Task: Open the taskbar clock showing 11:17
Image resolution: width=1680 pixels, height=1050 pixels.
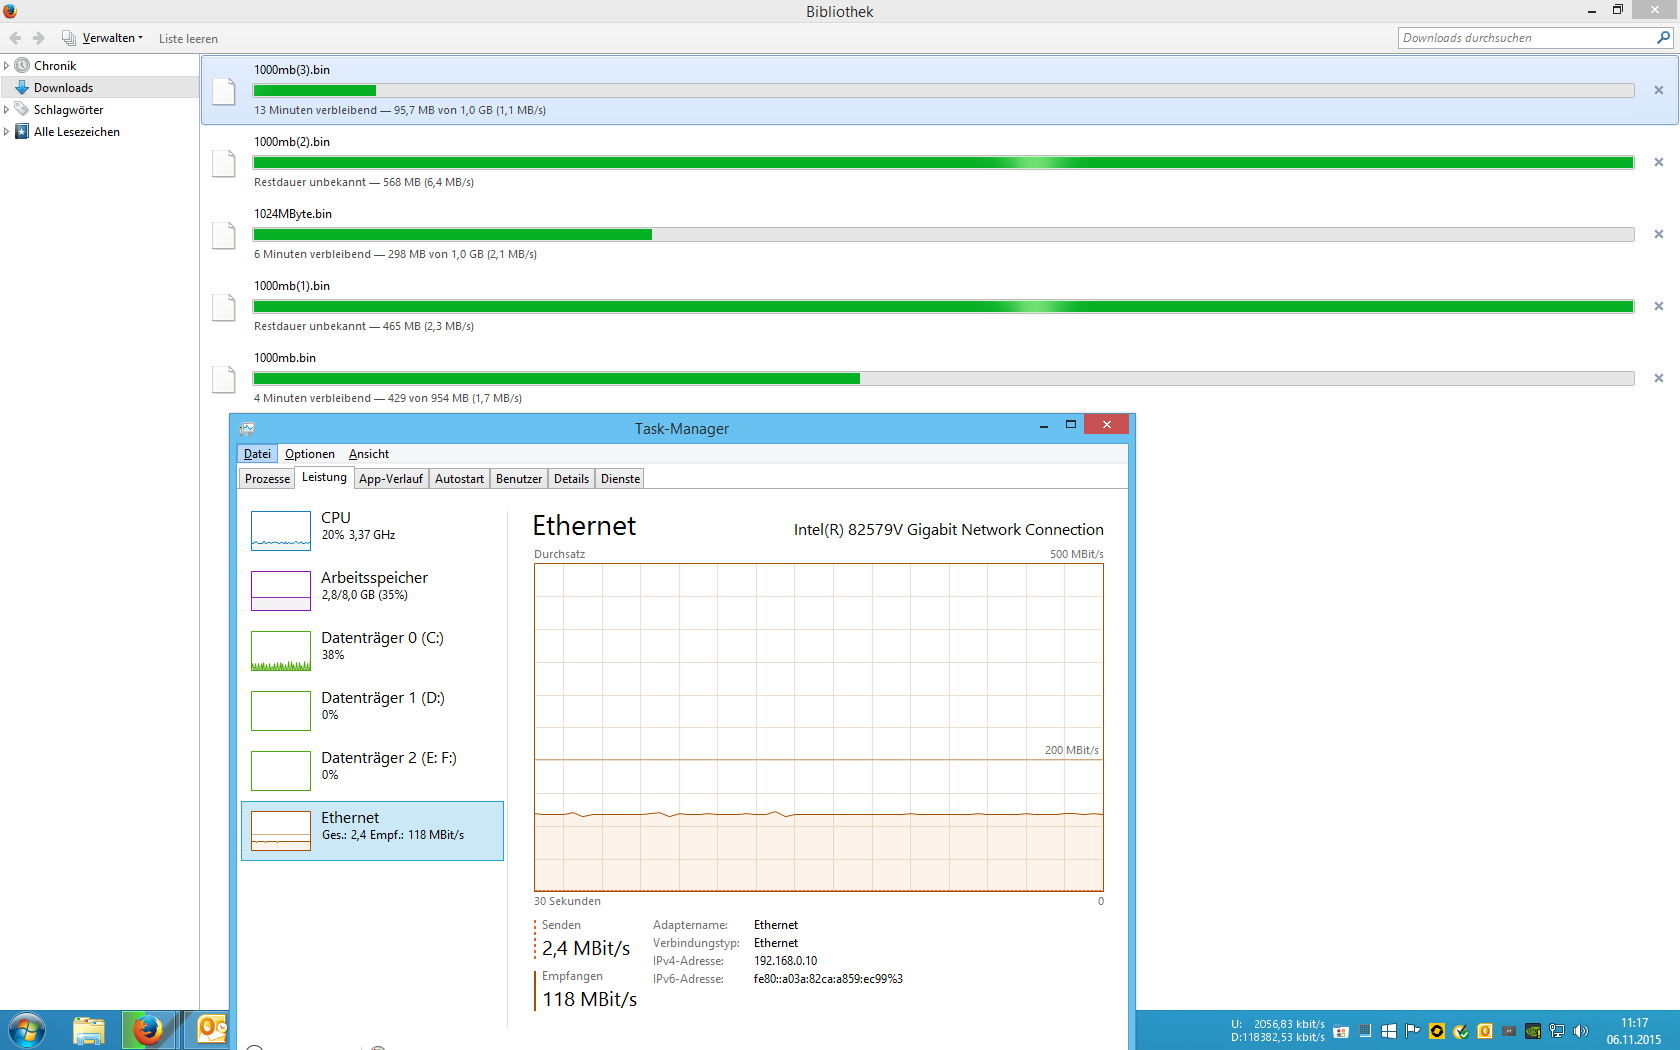Action: click(x=1634, y=1031)
